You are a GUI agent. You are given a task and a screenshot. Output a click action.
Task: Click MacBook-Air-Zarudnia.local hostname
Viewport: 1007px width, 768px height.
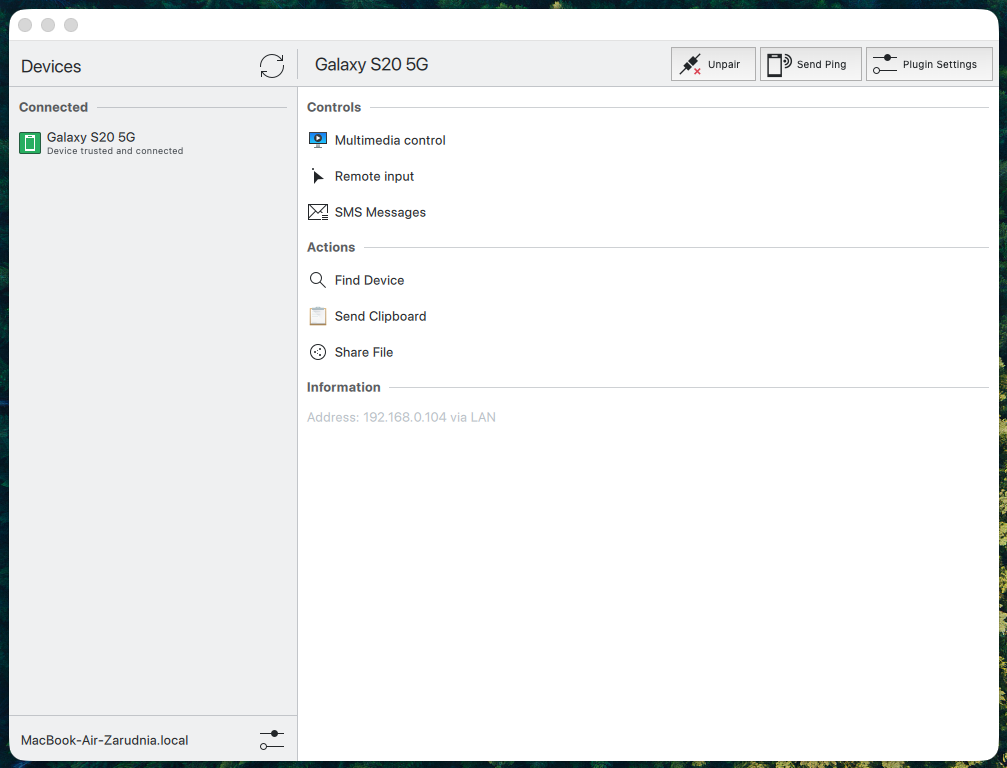[105, 740]
